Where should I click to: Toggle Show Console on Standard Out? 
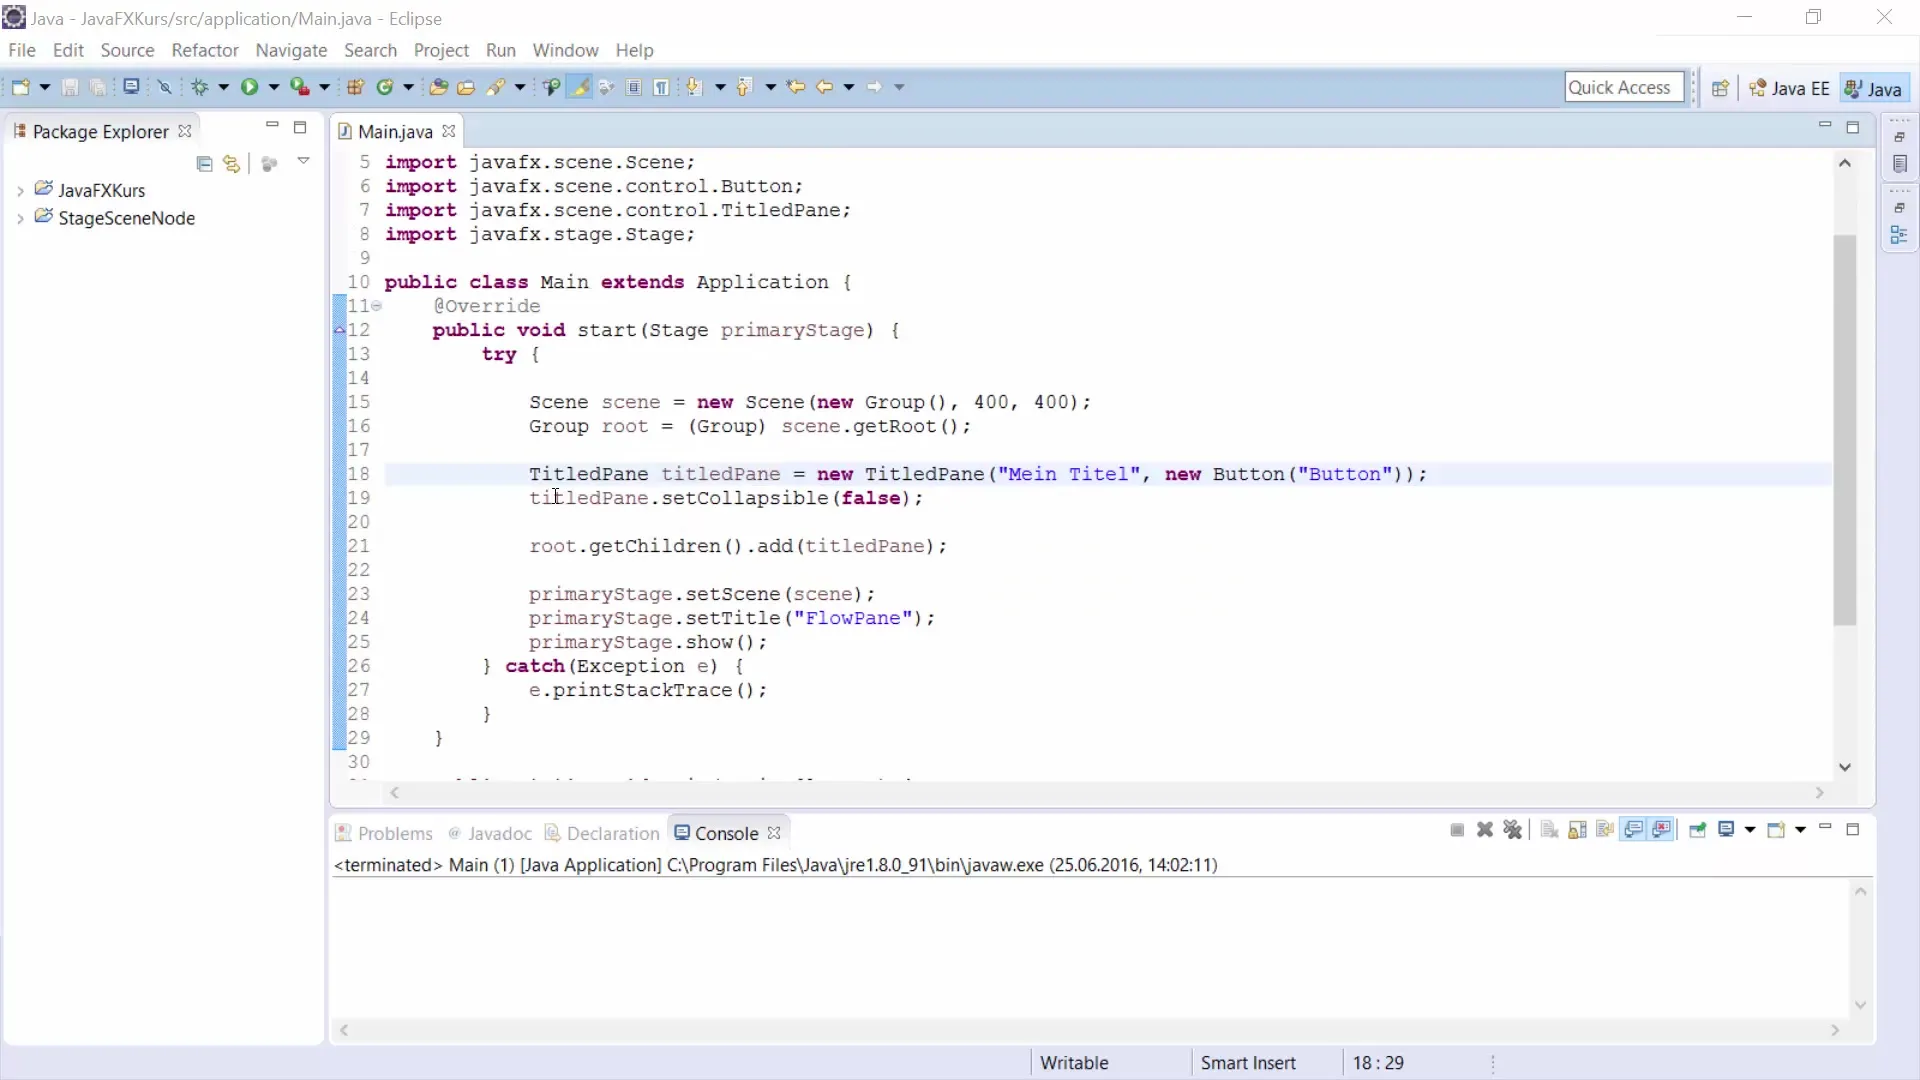(x=1634, y=830)
